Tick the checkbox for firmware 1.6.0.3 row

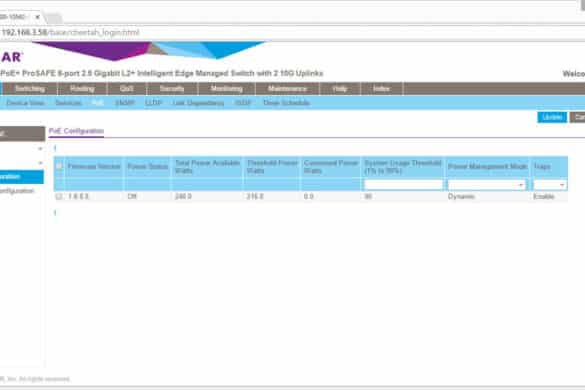(x=59, y=196)
